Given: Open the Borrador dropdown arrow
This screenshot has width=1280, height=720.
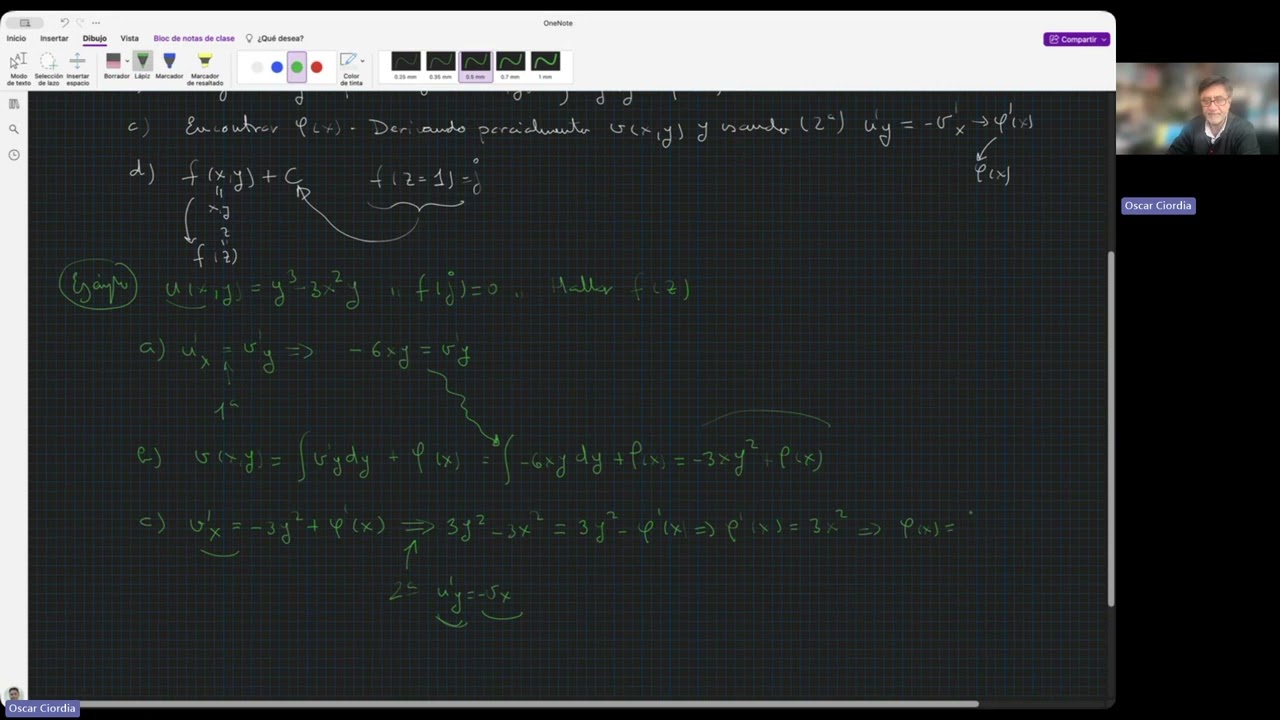Looking at the screenshot, I should coord(127,62).
